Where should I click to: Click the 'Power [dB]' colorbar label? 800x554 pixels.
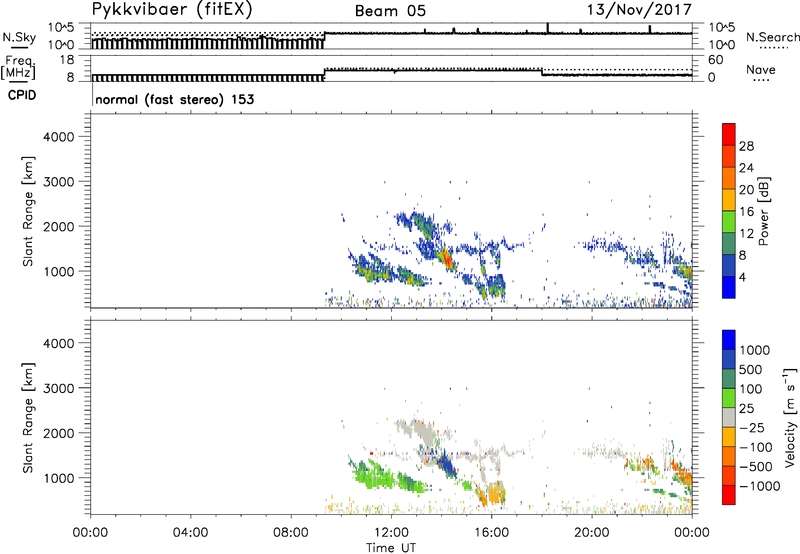tap(763, 211)
